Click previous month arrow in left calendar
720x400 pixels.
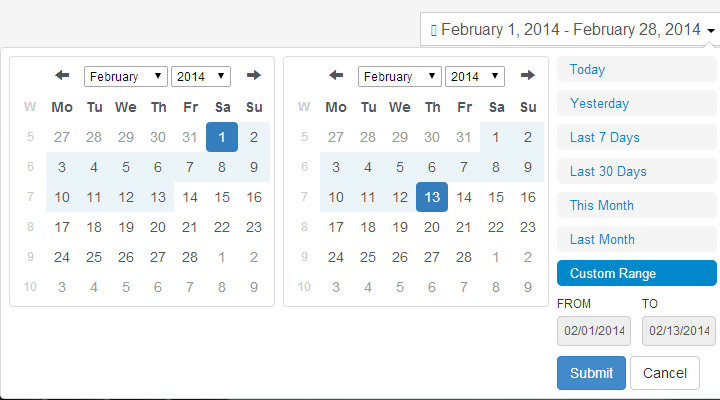tap(62, 75)
